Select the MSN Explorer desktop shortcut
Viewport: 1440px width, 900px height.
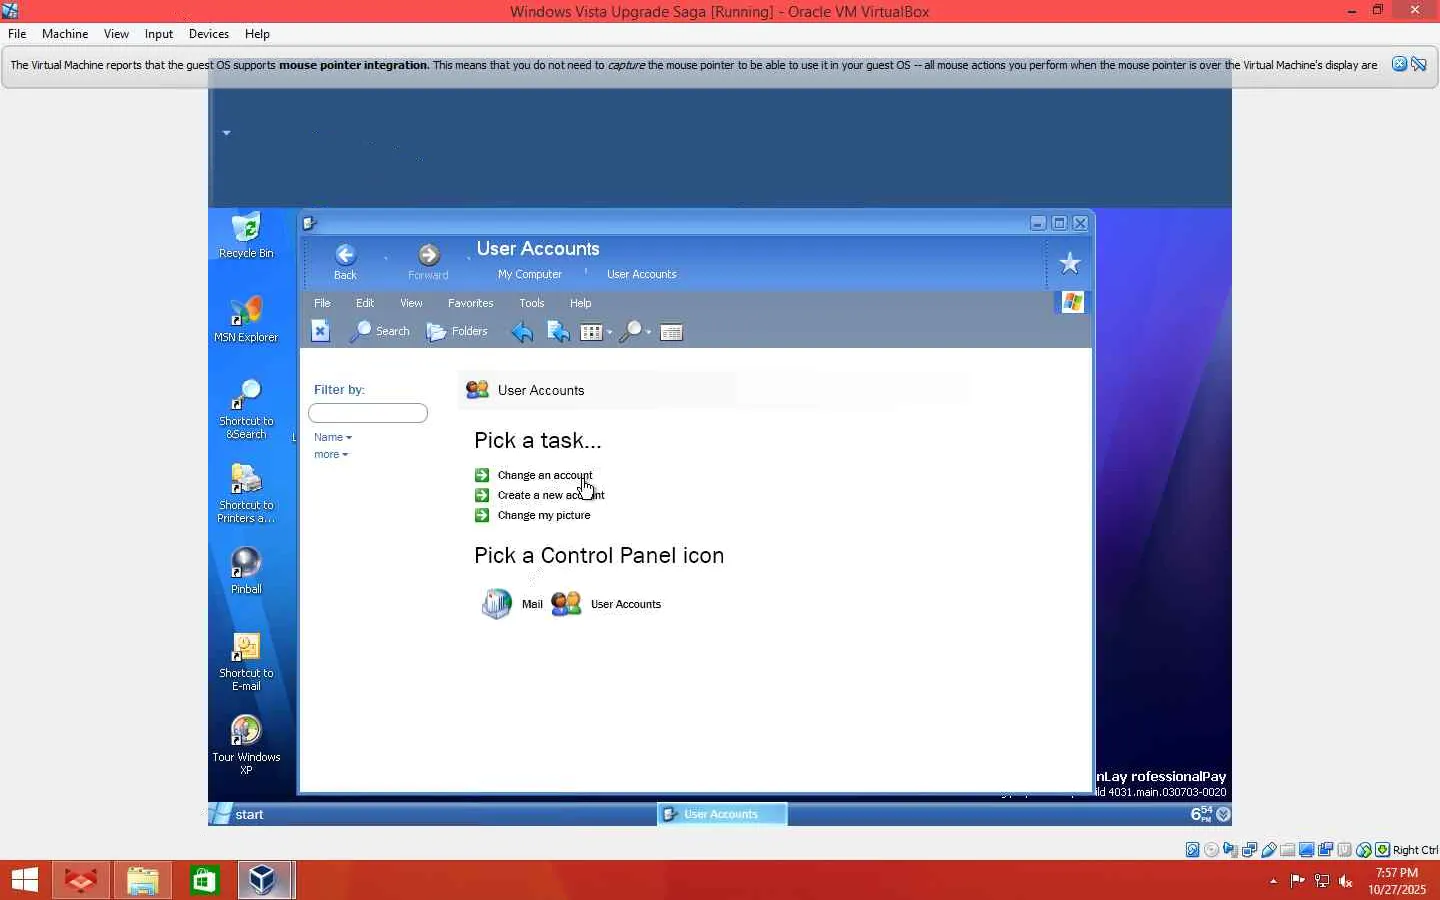point(246,320)
